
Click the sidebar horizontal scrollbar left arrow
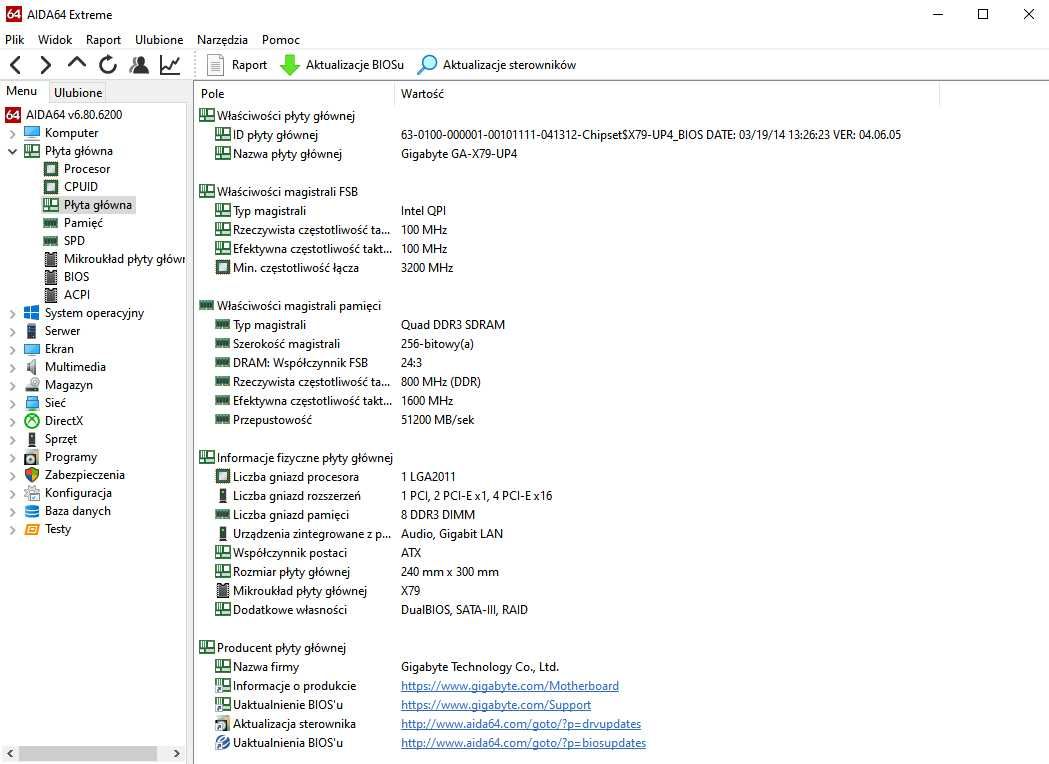click(9, 753)
